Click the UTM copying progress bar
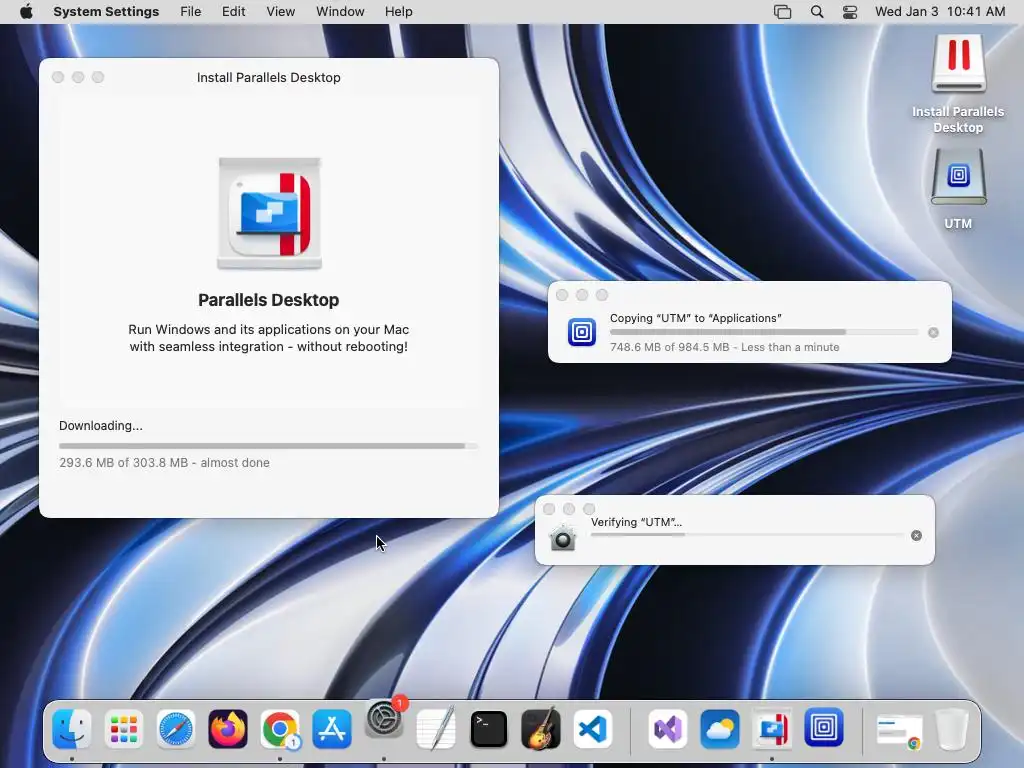Image resolution: width=1024 pixels, height=768 pixels. [x=763, y=332]
